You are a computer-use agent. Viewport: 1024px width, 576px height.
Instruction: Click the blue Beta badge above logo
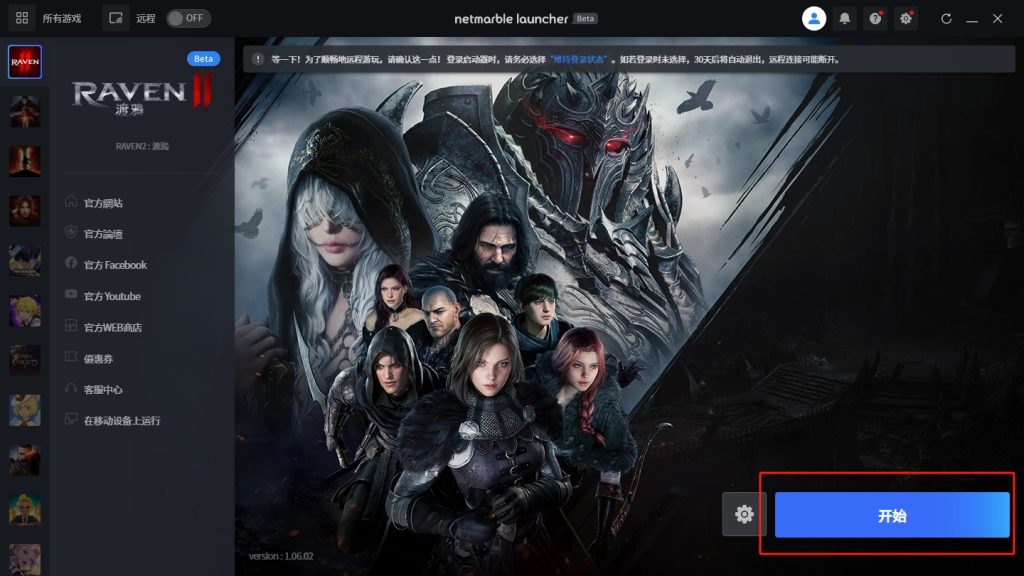click(x=203, y=59)
